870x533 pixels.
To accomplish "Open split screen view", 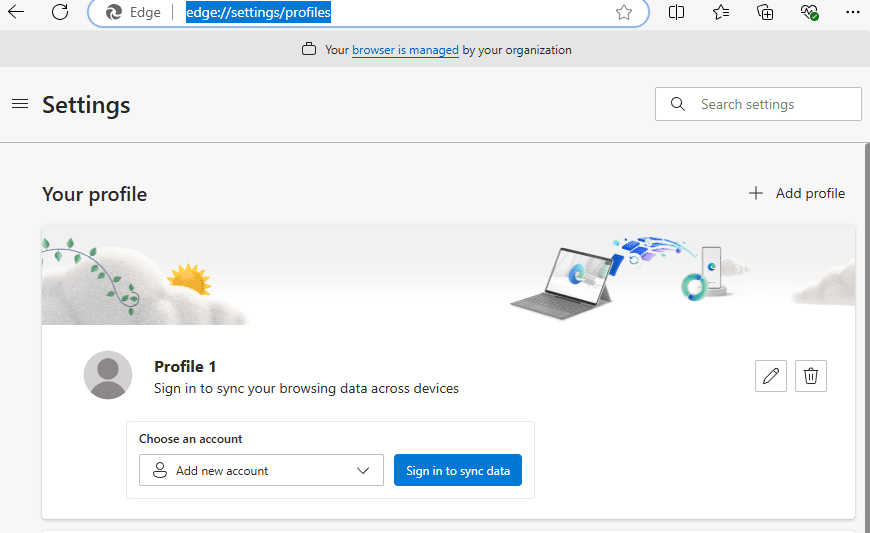I will [x=676, y=12].
